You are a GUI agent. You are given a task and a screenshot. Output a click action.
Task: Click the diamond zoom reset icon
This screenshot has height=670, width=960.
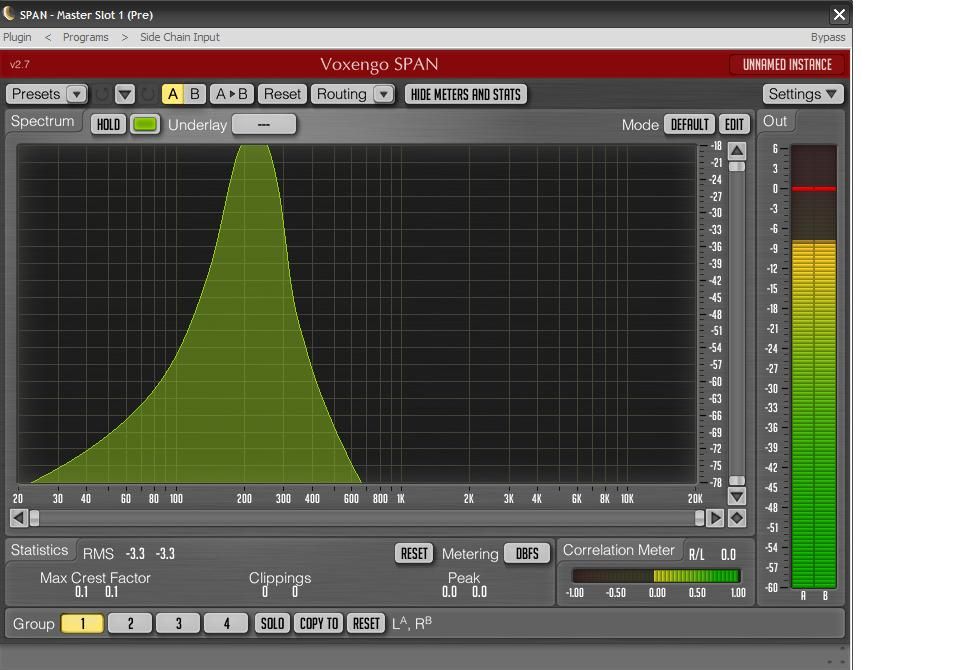[737, 518]
